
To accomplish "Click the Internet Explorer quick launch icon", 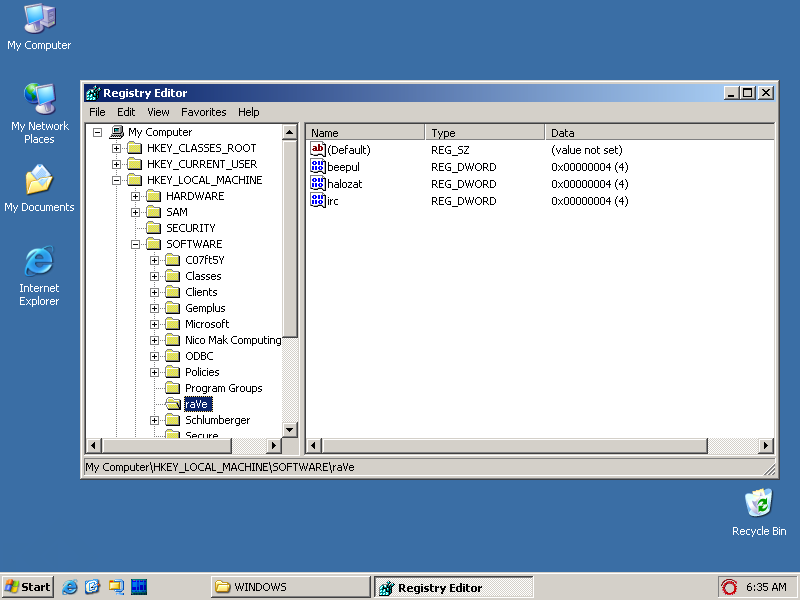I will click(x=70, y=587).
